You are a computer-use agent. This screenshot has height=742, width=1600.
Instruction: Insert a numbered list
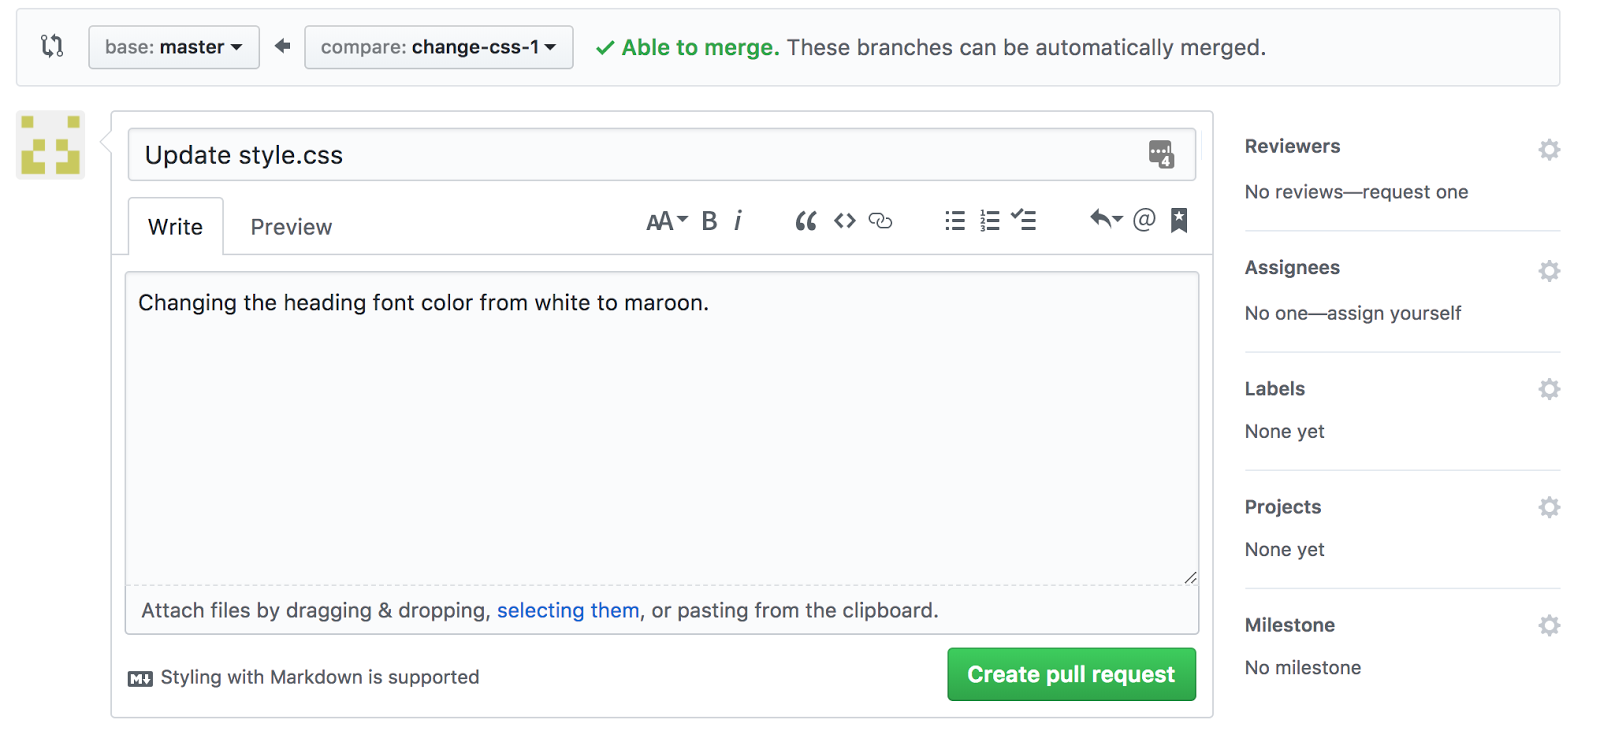(x=989, y=221)
